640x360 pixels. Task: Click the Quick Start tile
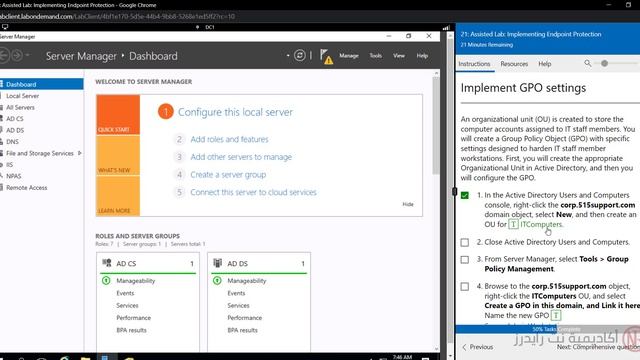pos(118,114)
